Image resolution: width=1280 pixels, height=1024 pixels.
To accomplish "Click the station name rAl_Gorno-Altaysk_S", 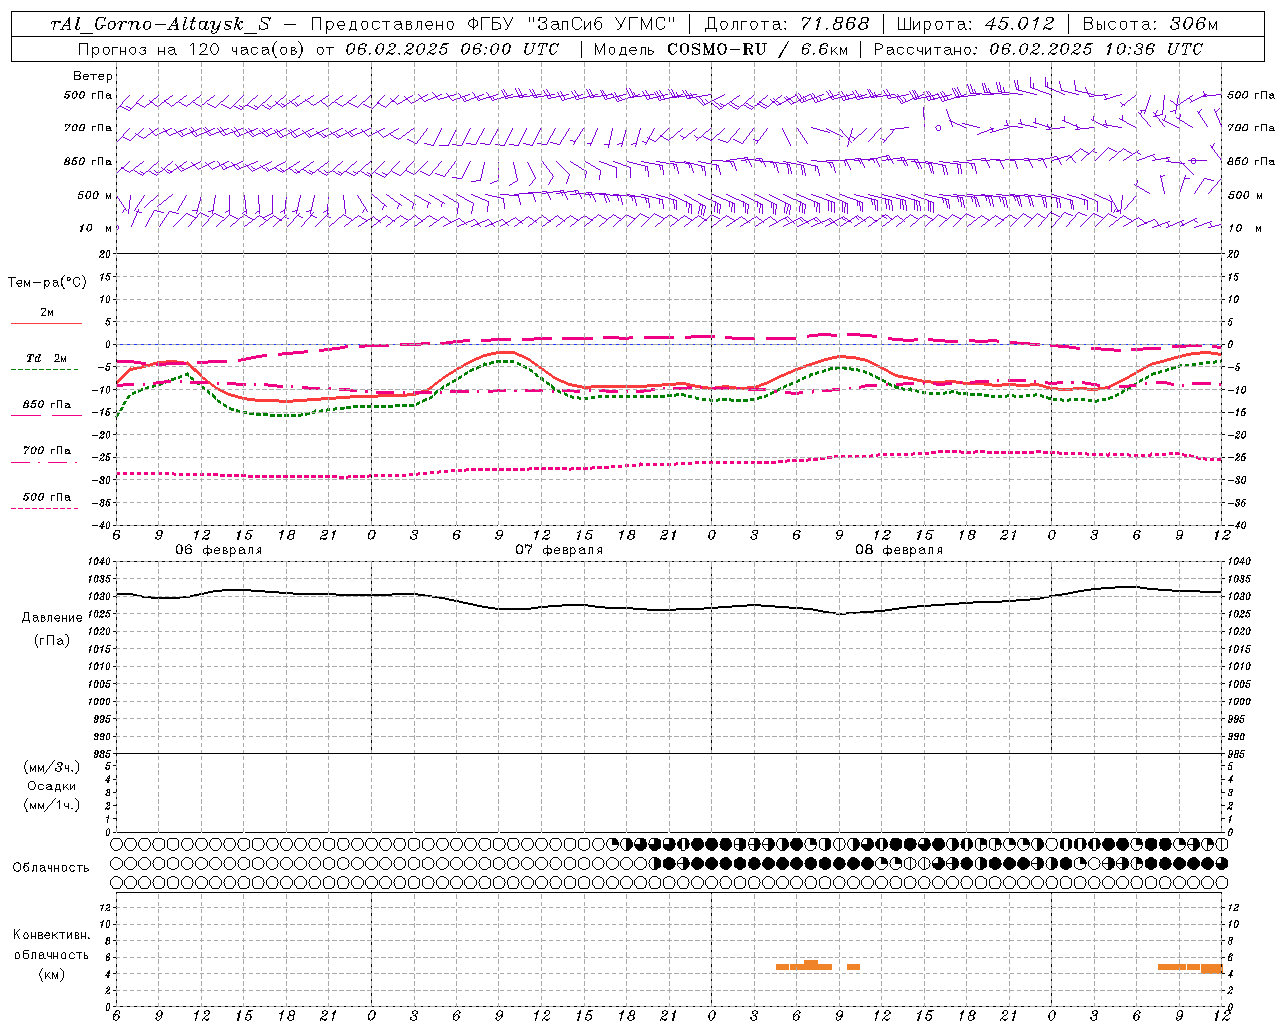I will click(161, 24).
